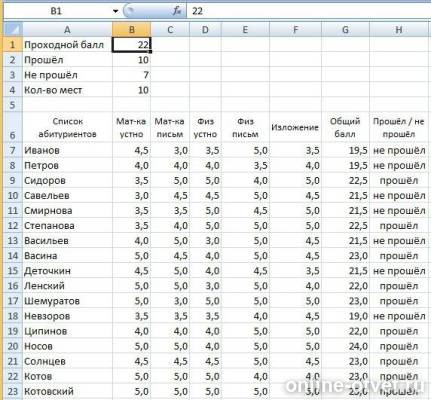Image resolution: width=431 pixels, height=400 pixels.
Task: Click the cell 'Савельев'
Action: tap(67, 195)
